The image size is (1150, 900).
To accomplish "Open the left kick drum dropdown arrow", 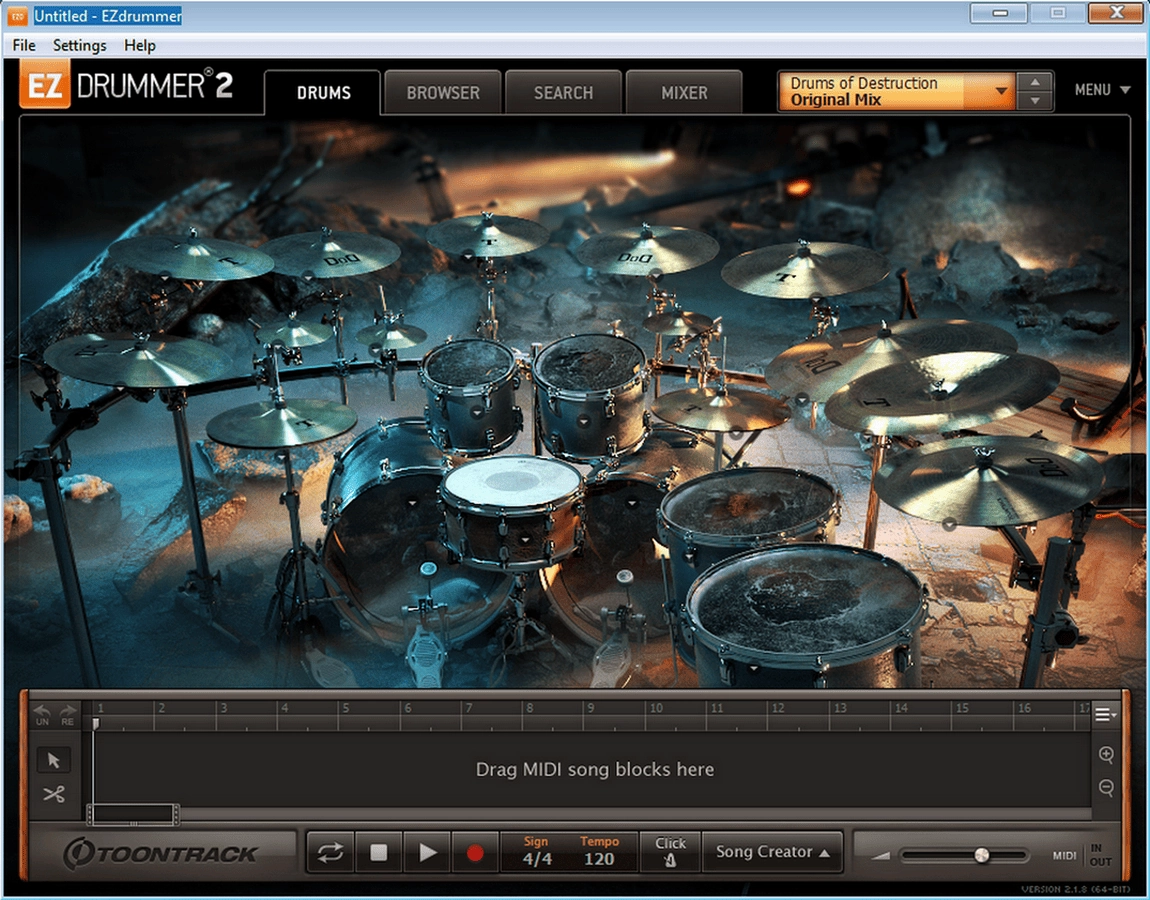I will pos(412,502).
